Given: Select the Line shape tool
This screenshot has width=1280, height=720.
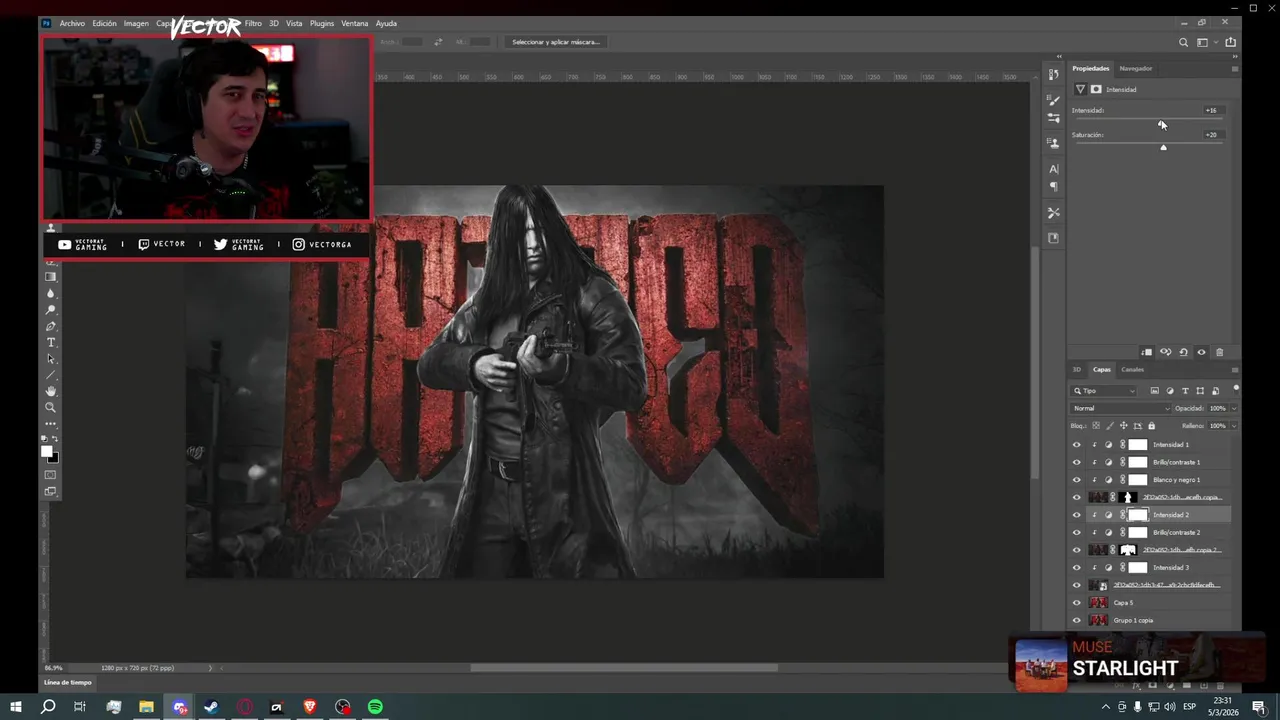Looking at the screenshot, I should point(51,375).
